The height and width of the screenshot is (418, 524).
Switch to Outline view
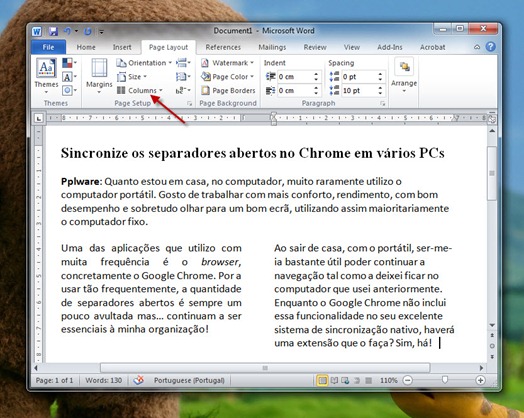(x=357, y=380)
